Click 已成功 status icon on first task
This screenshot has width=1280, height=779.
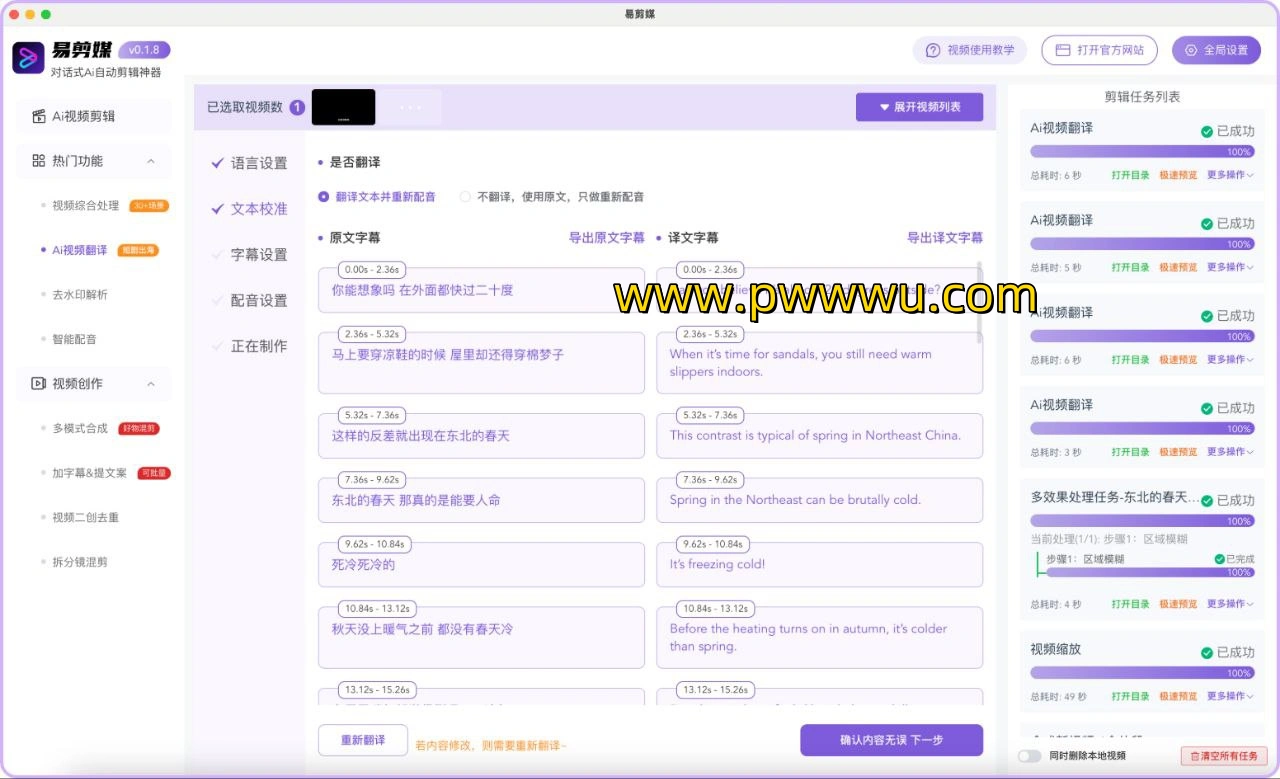[x=1207, y=132]
